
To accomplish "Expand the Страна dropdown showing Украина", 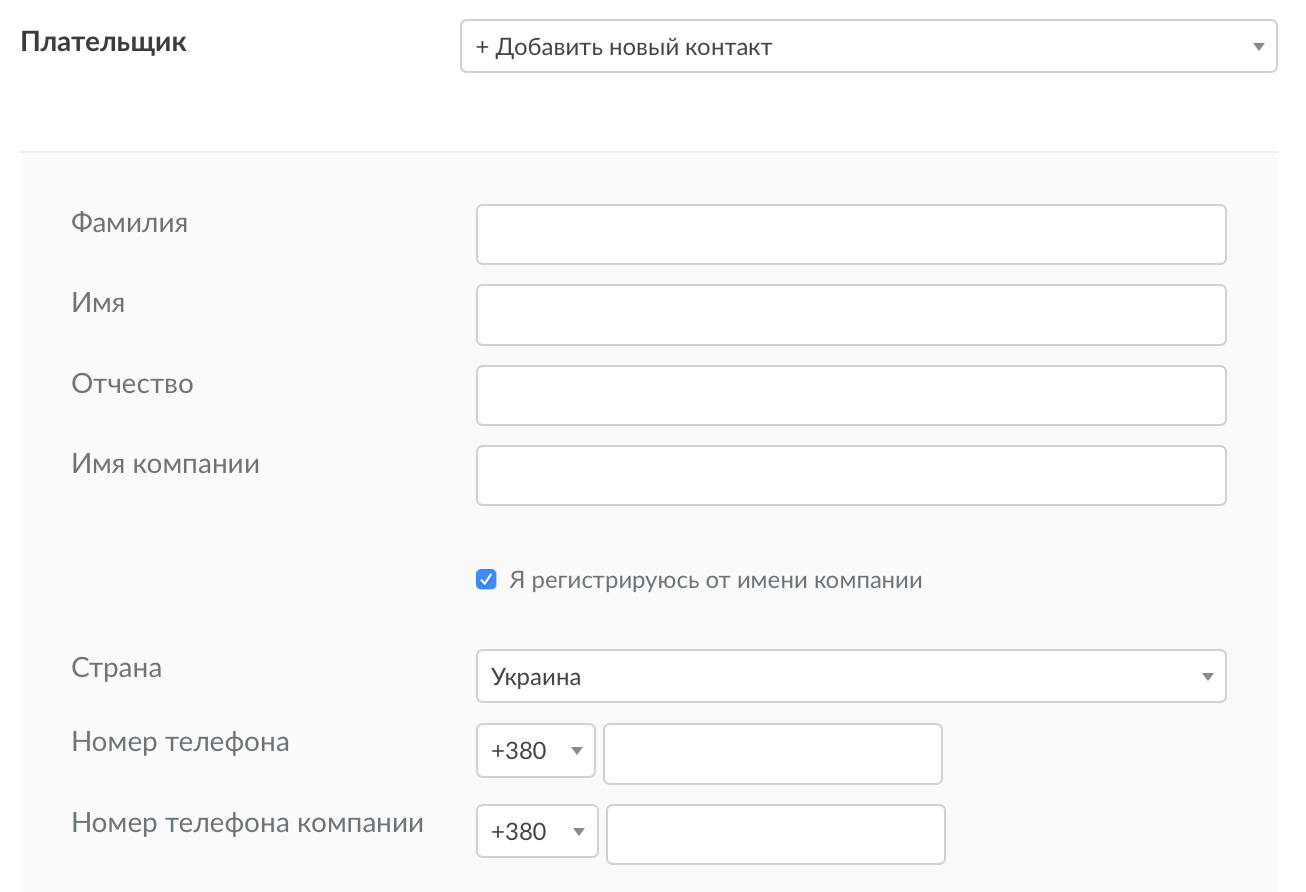I will pos(851,677).
